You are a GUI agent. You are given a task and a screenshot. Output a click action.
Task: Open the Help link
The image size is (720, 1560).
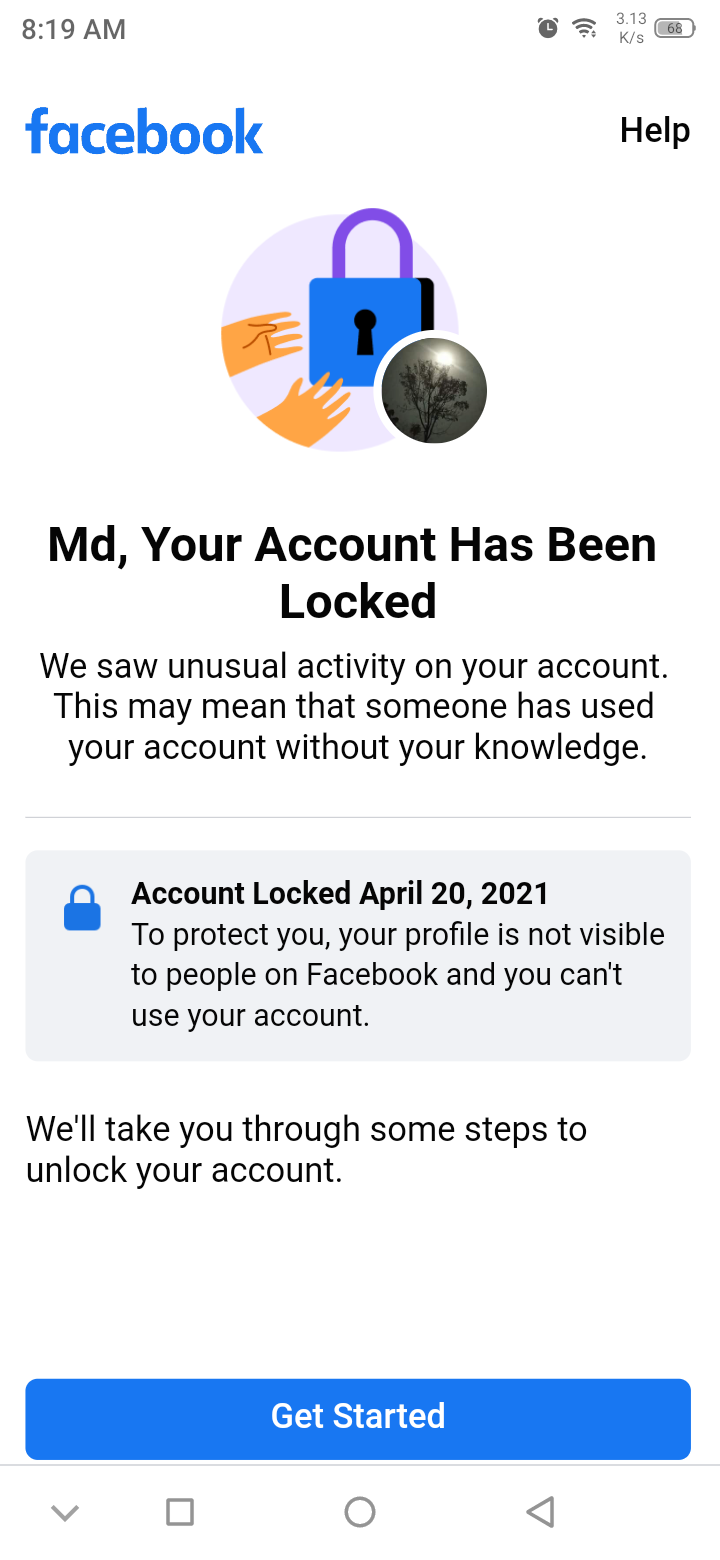click(654, 130)
